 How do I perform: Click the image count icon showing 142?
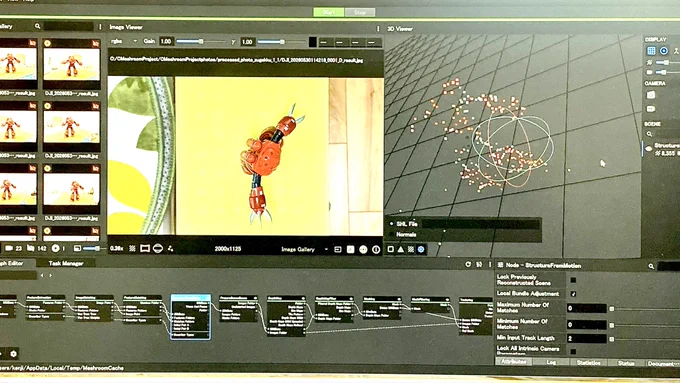(x=30, y=249)
